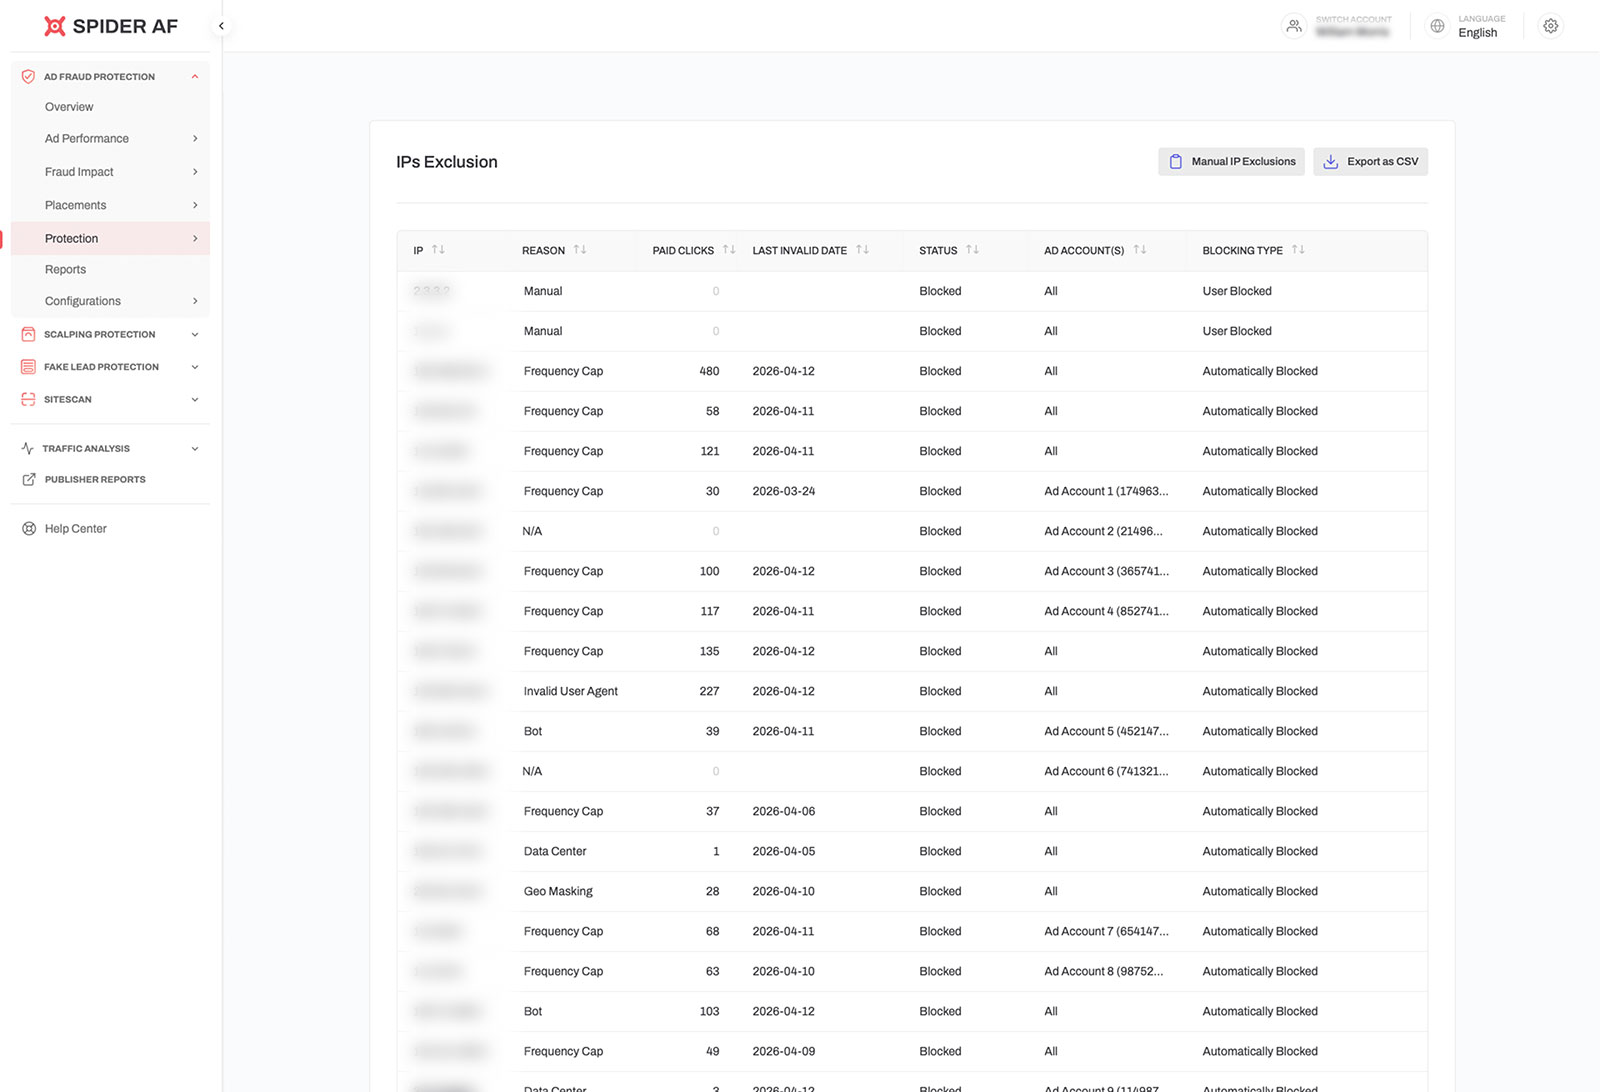Viewport: 1600px width, 1092px height.
Task: Click the Ad Fraud Protection shield icon
Action: pyautogui.click(x=27, y=76)
